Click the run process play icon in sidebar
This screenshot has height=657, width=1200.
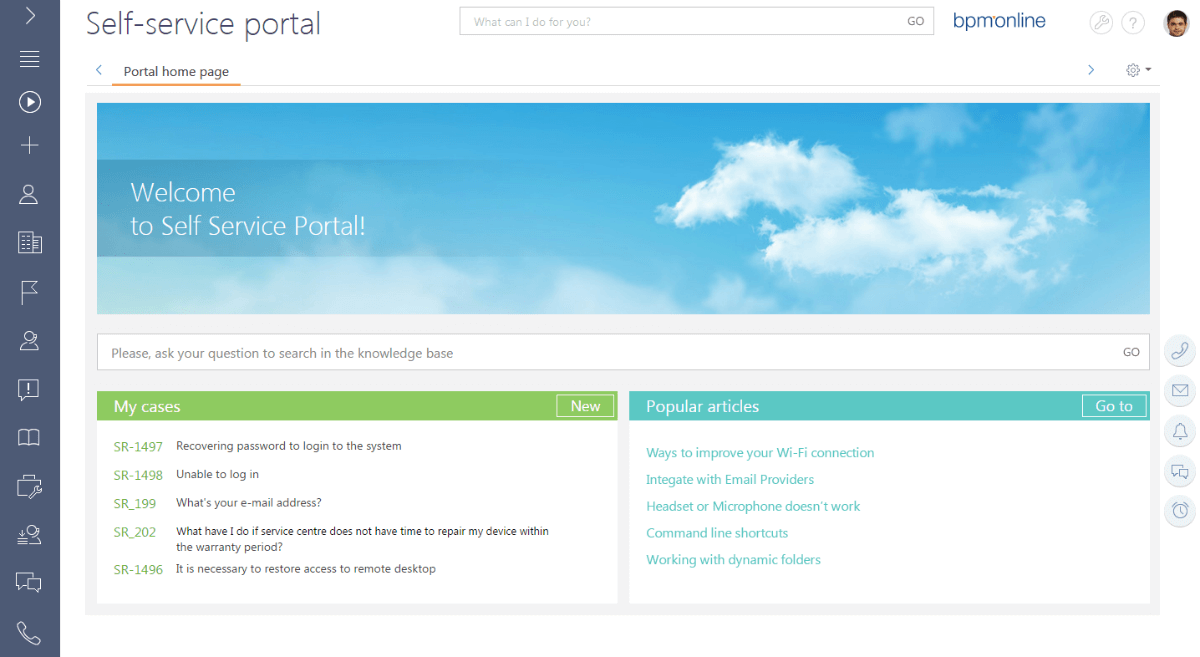pos(29,101)
